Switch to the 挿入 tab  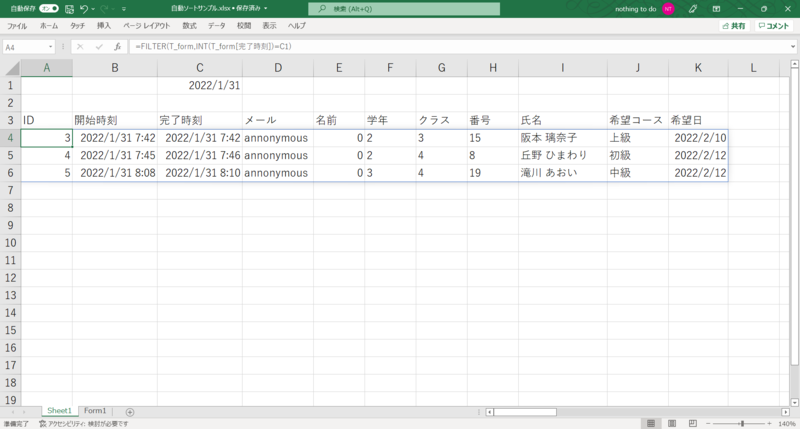pyautogui.click(x=104, y=26)
